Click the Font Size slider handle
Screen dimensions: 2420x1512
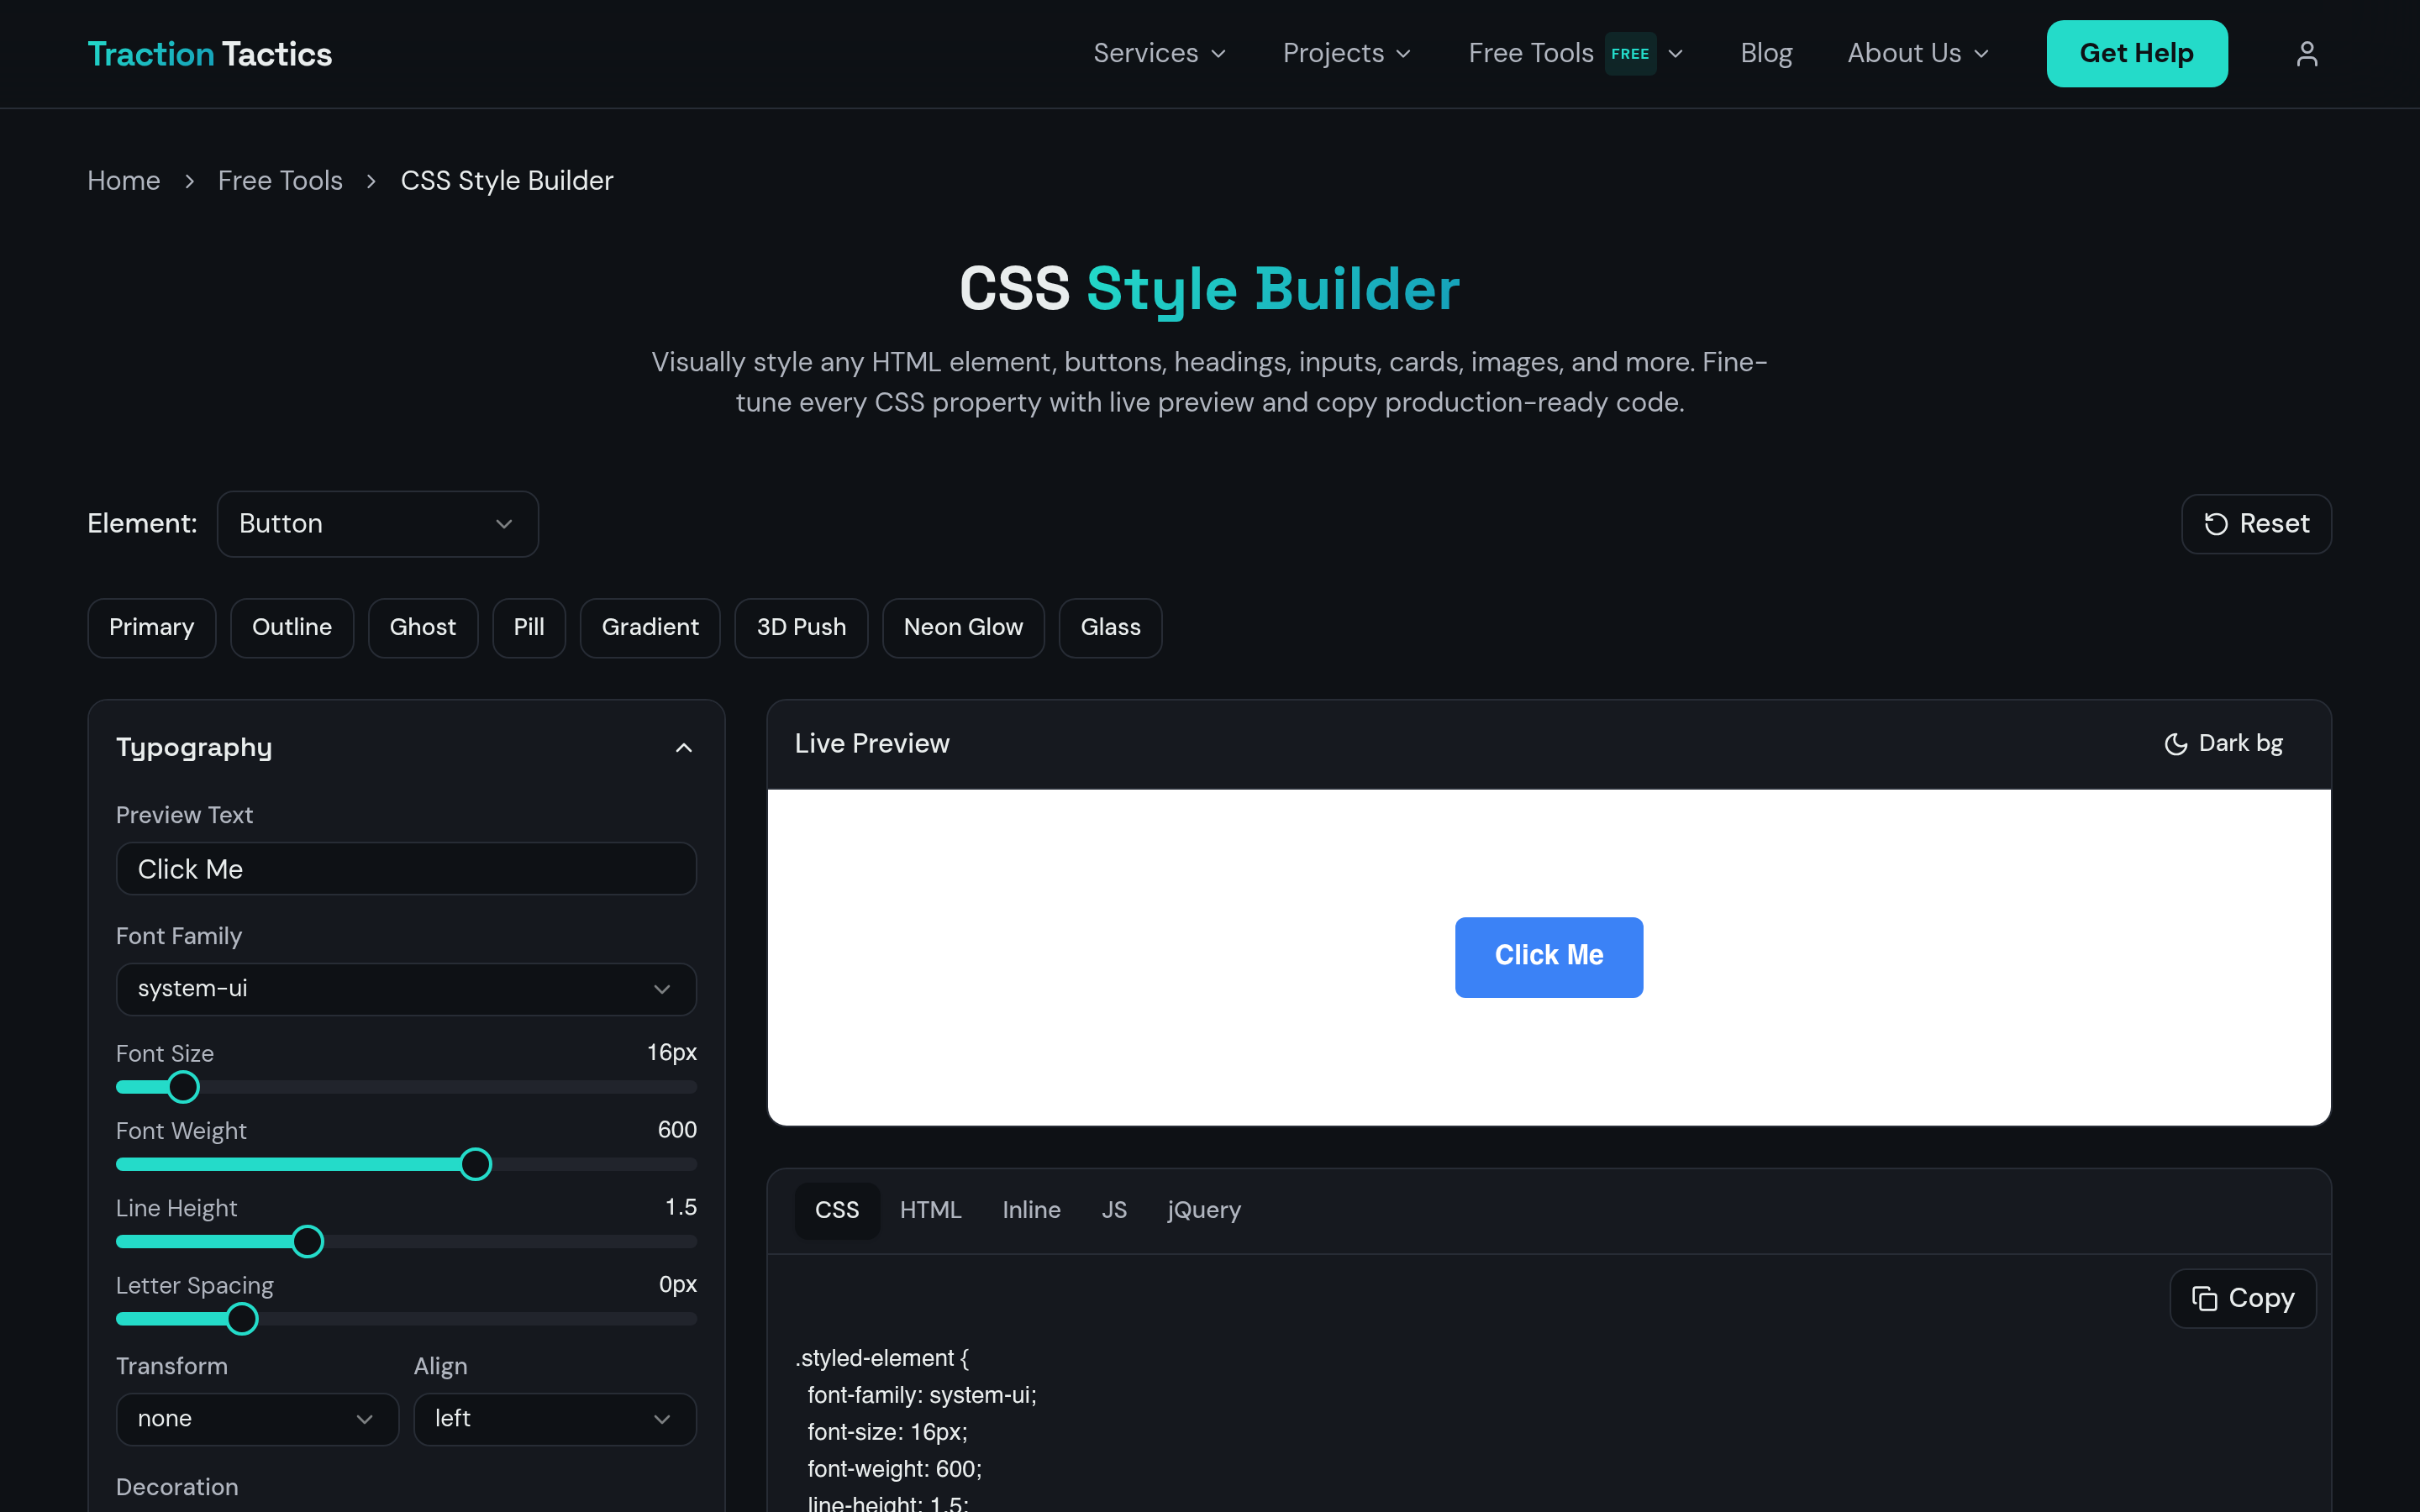(183, 1087)
